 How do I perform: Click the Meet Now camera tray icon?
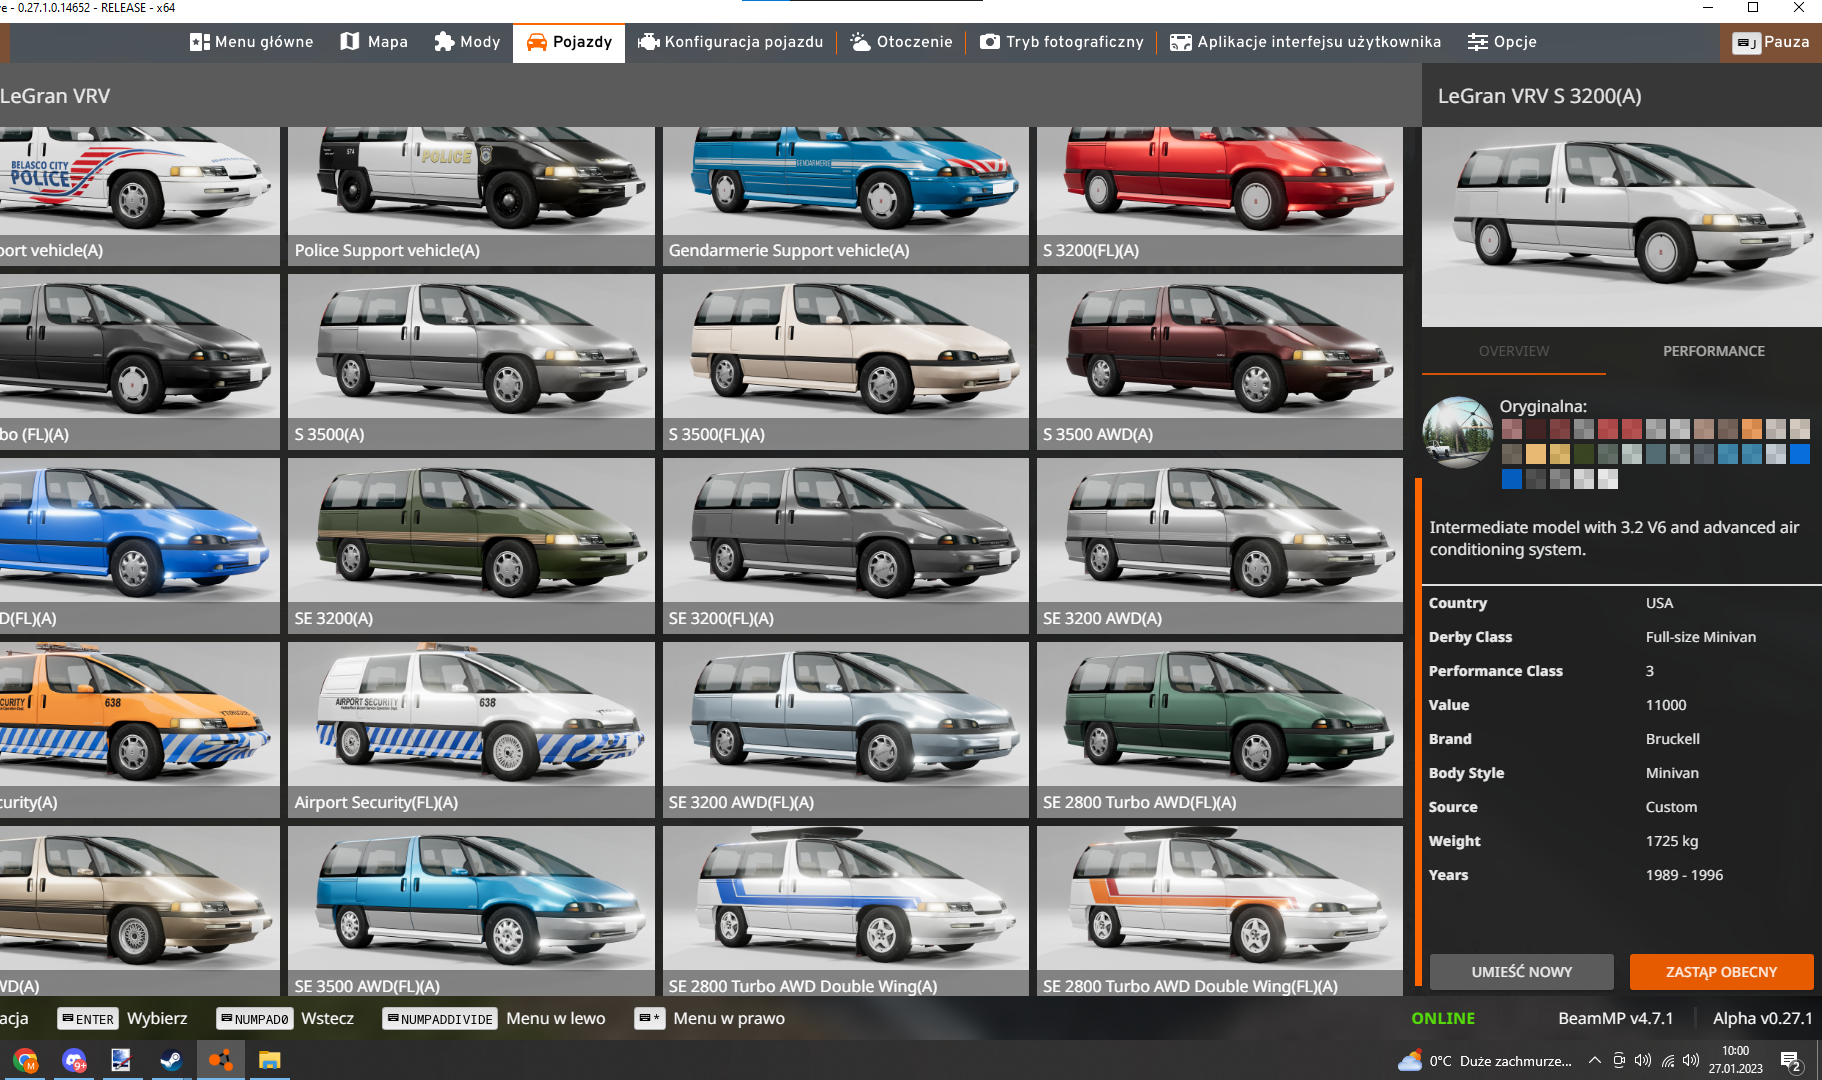point(1619,1061)
